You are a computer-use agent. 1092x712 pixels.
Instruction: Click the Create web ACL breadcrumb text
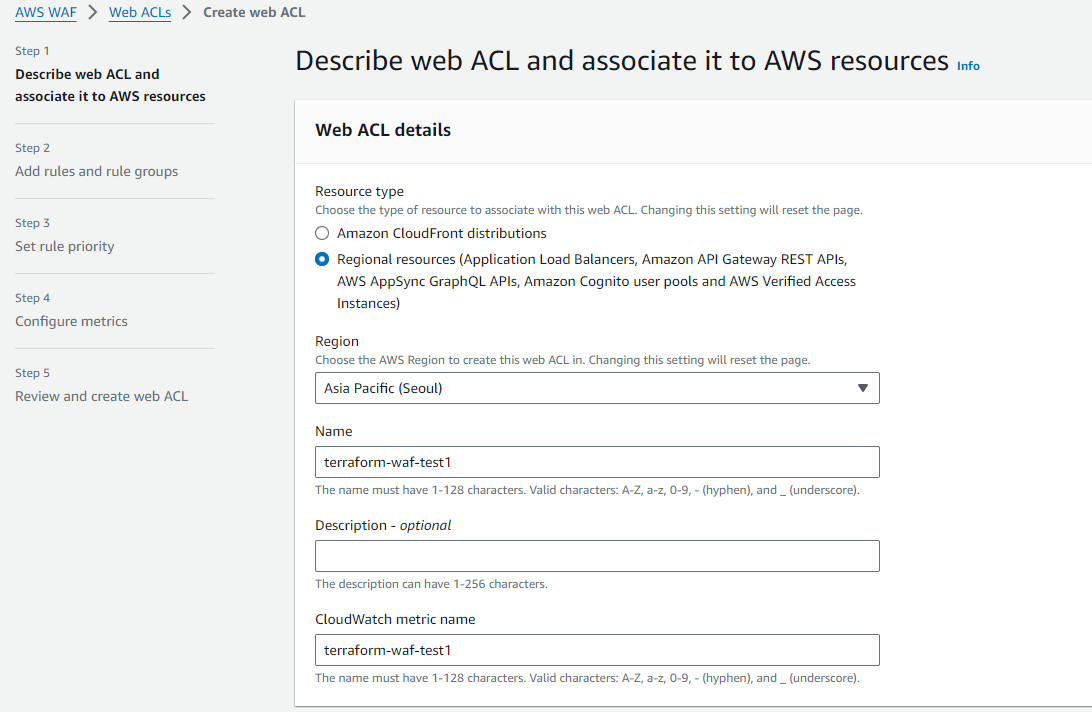coord(254,13)
